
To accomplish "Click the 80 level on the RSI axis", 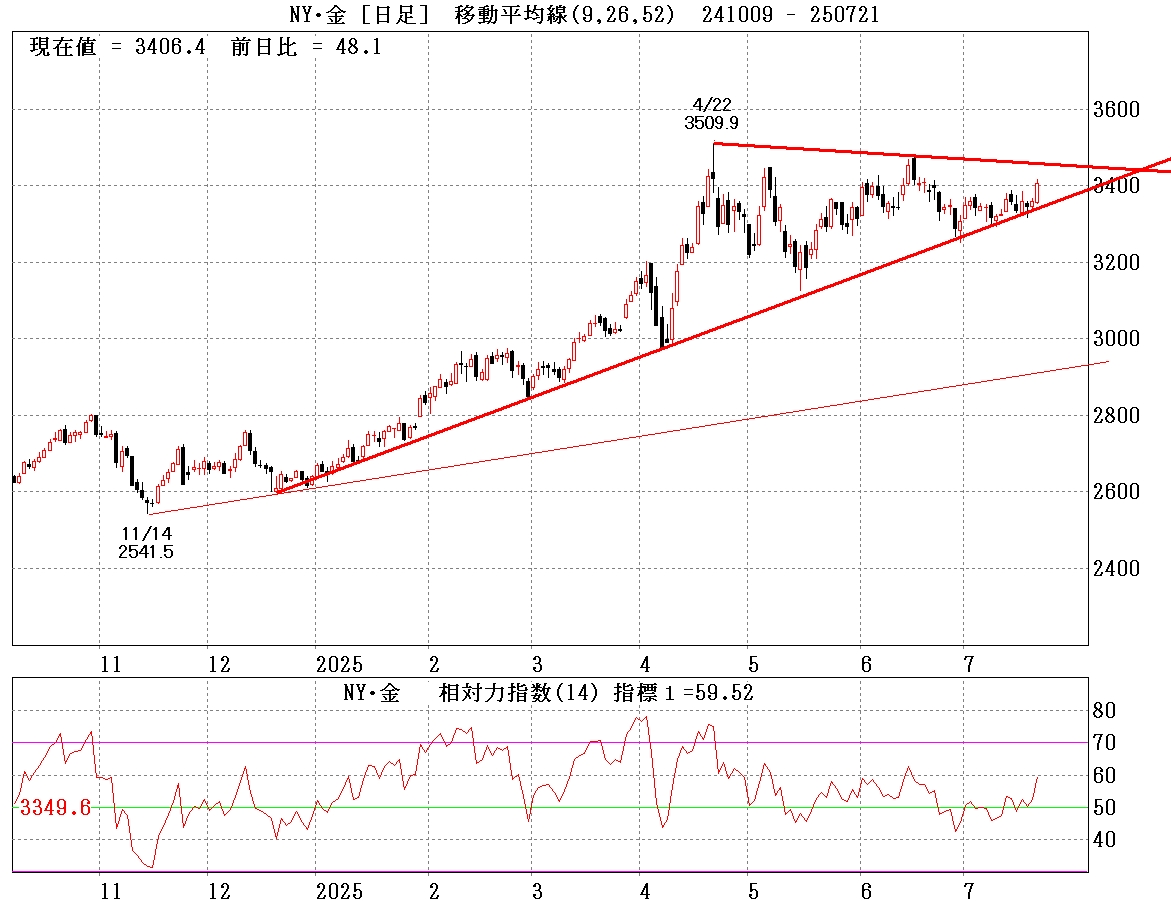I will point(1106,711).
